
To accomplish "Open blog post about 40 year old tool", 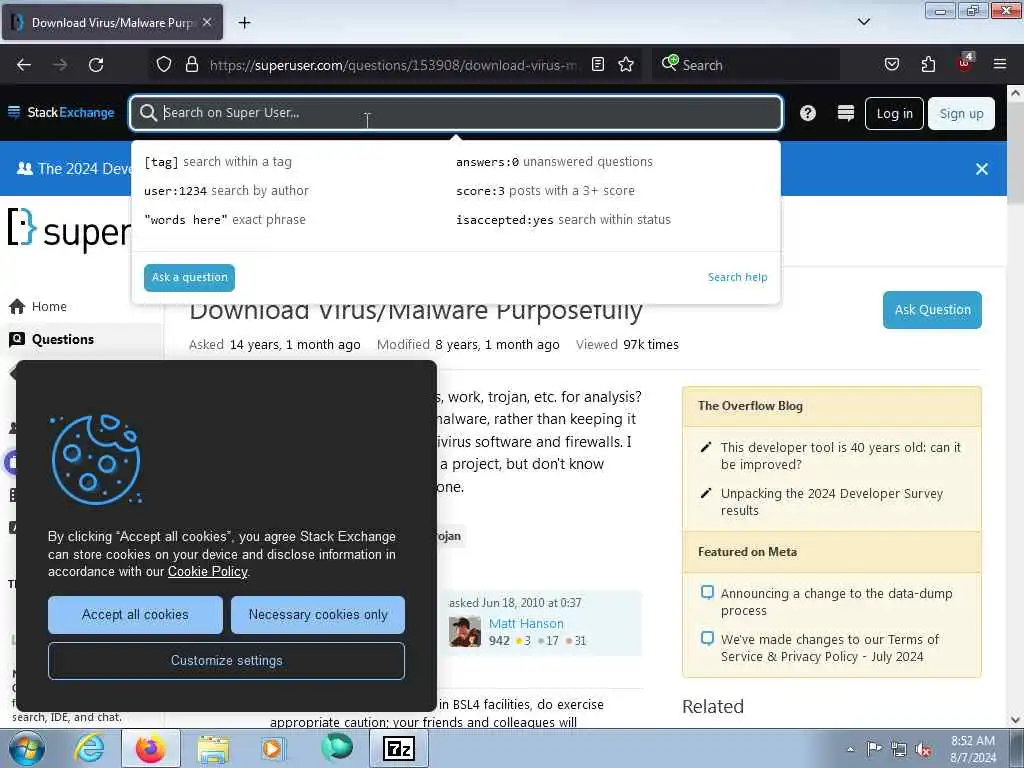I will (840, 456).
